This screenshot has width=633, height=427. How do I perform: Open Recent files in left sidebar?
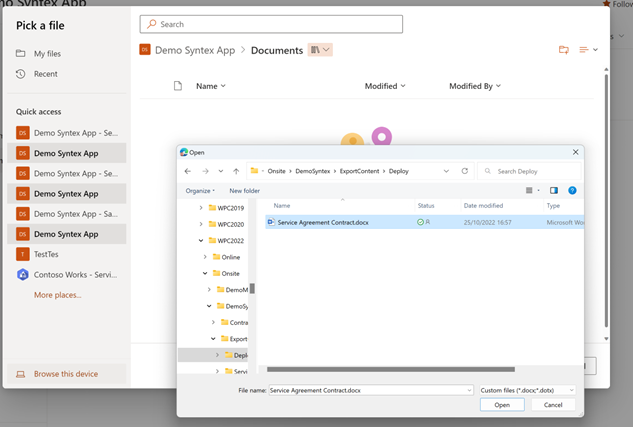[x=45, y=74]
